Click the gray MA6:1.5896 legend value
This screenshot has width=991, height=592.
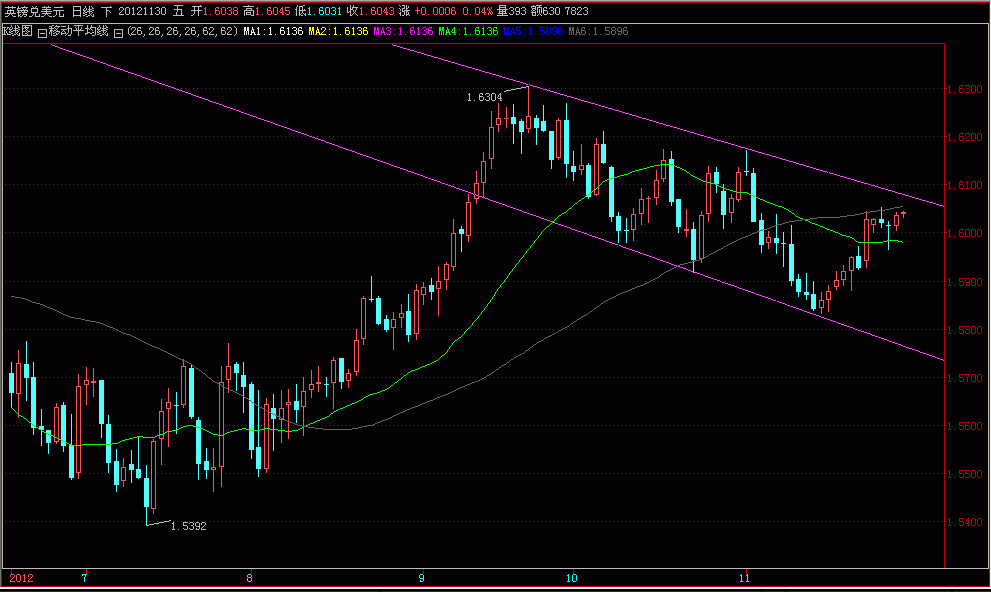[x=599, y=32]
